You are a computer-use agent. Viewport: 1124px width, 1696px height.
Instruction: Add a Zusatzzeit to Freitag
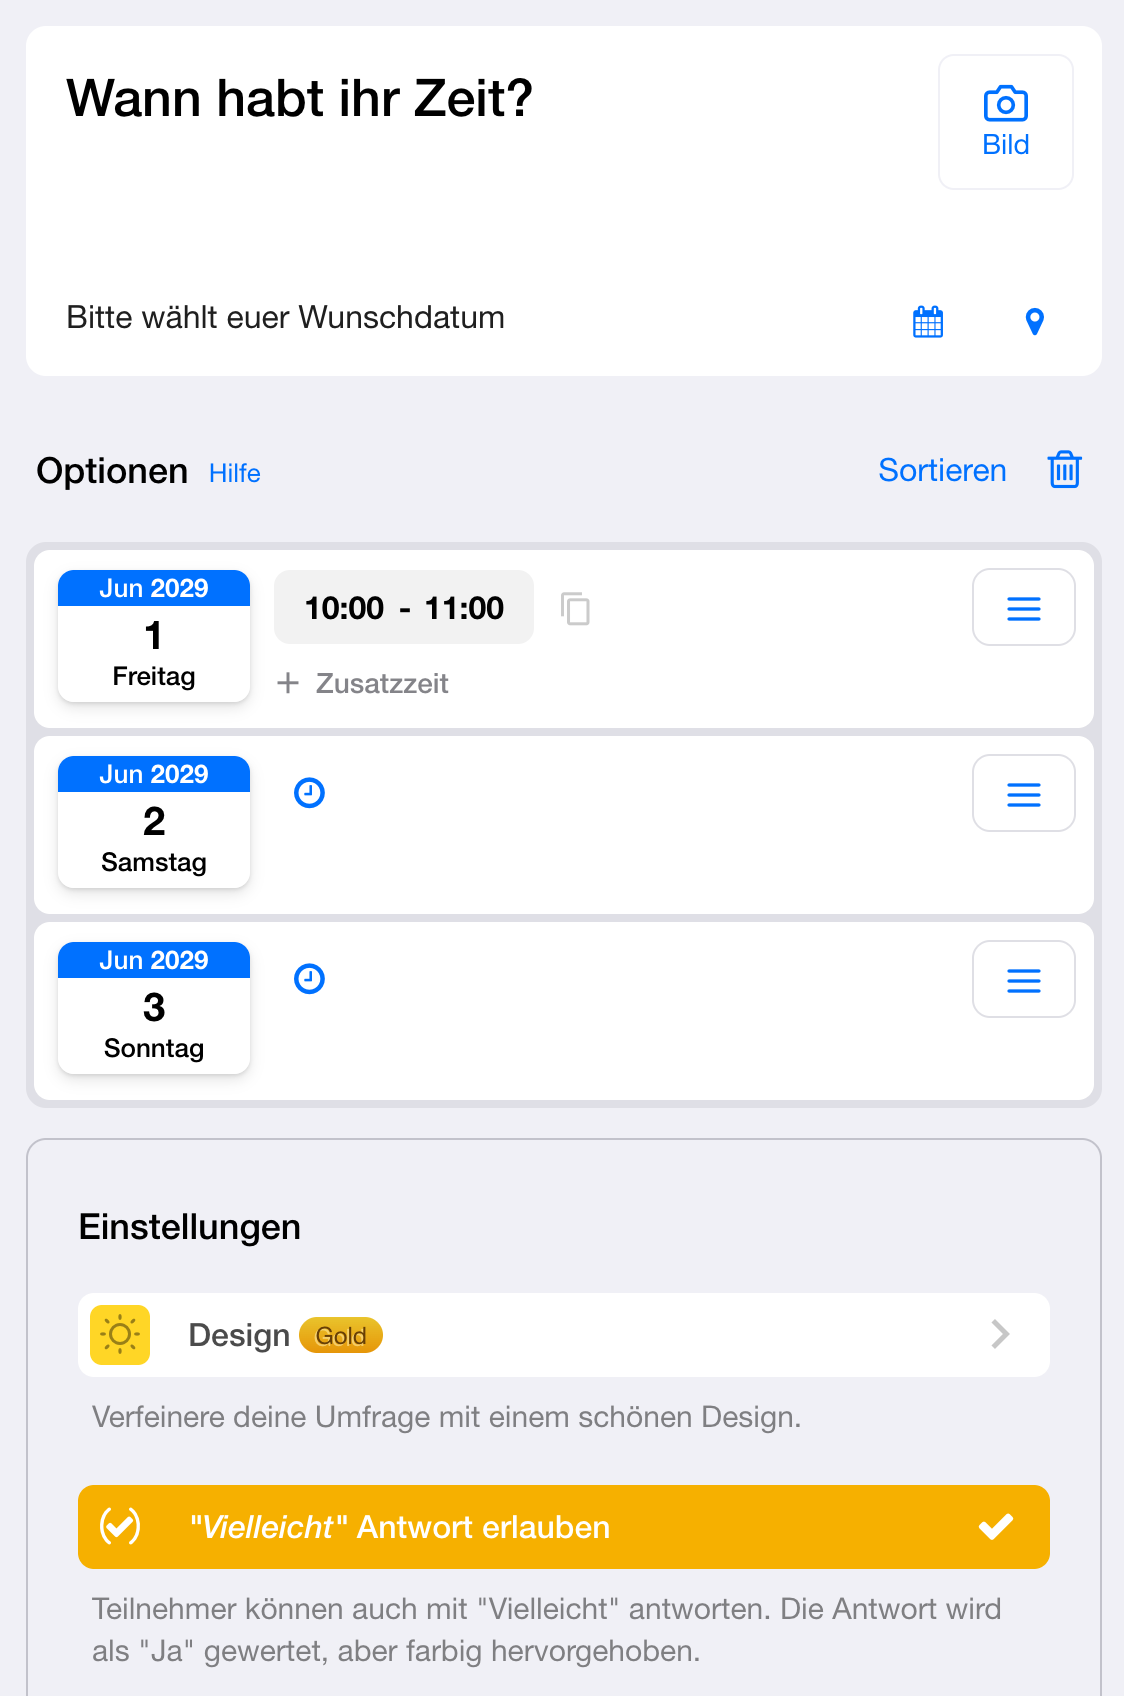point(364,684)
